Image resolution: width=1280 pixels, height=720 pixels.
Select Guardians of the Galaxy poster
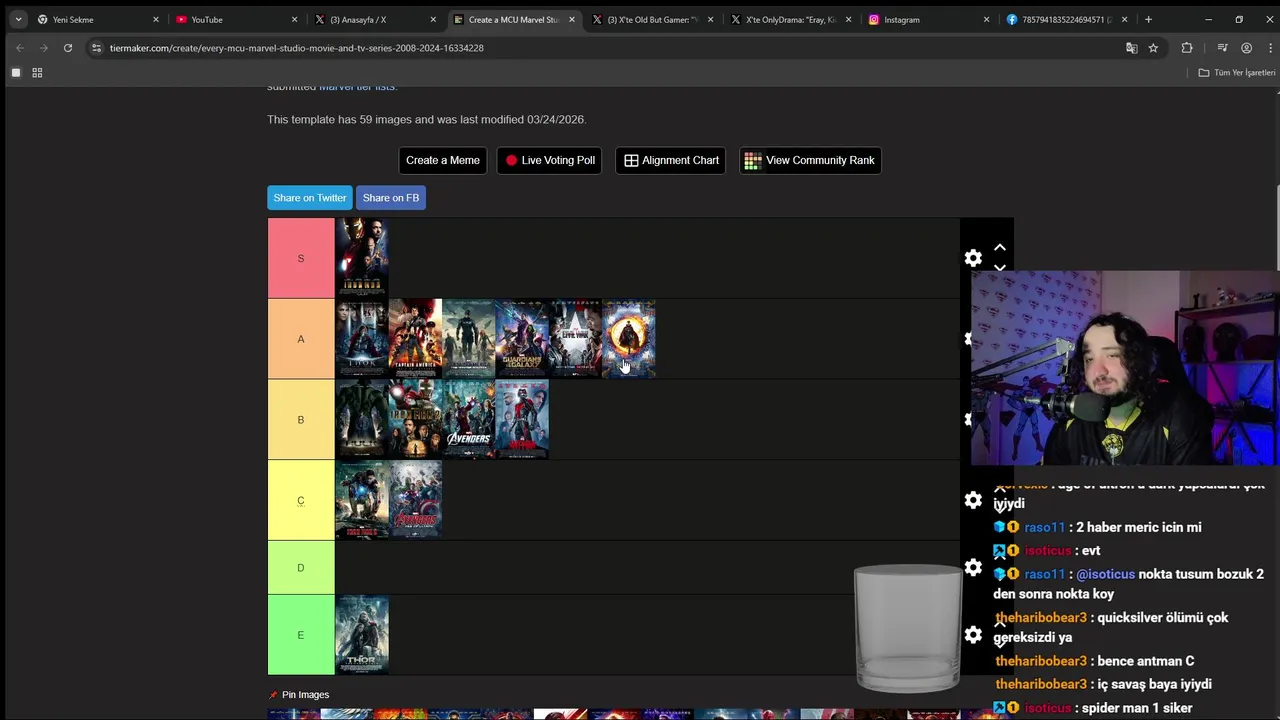pos(522,339)
